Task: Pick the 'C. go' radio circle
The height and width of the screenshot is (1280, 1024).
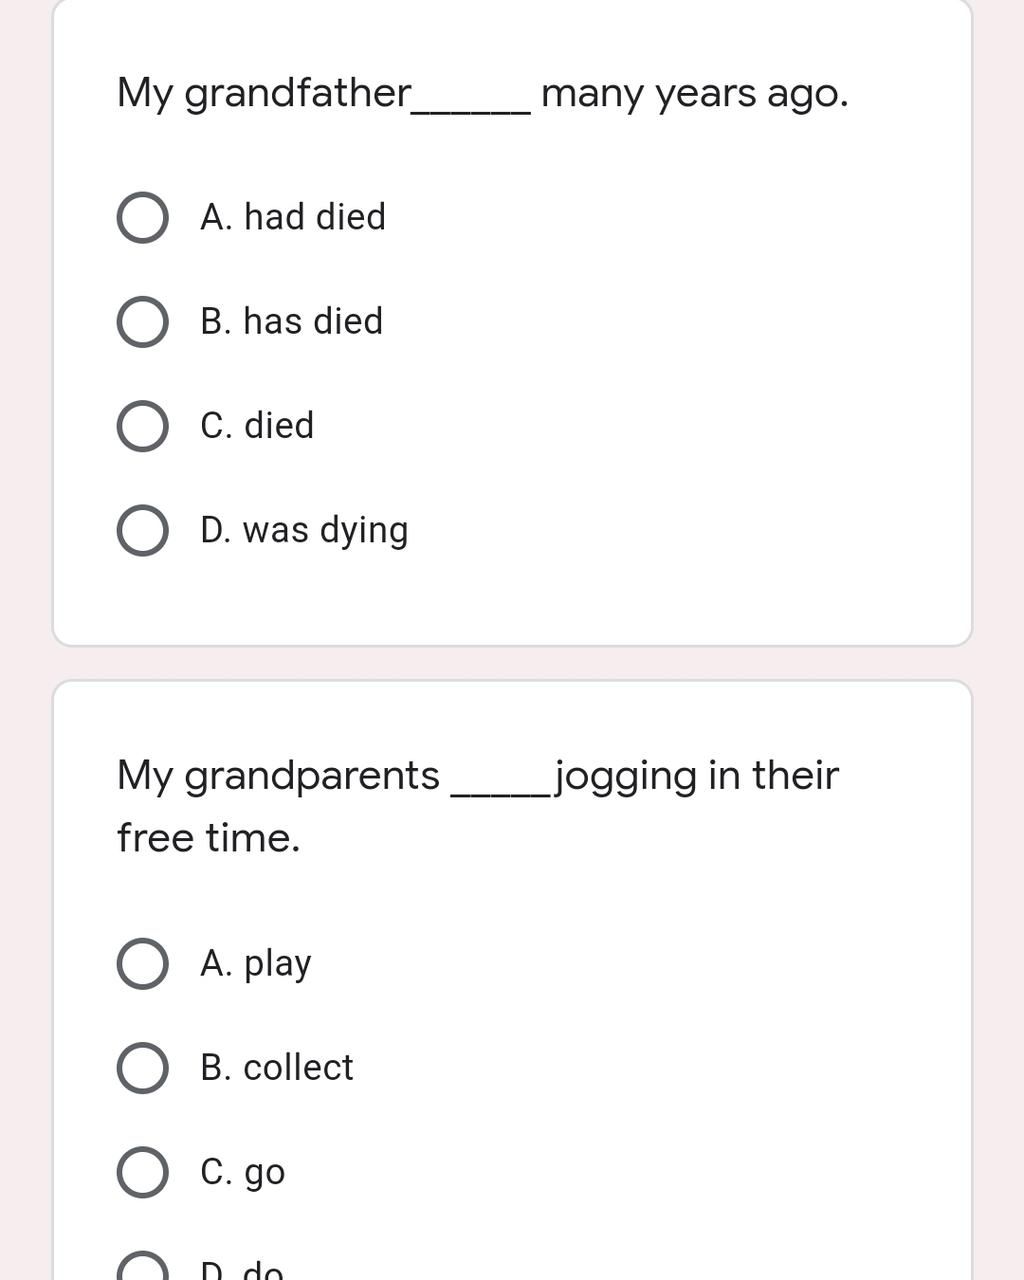Action: click(x=142, y=1172)
